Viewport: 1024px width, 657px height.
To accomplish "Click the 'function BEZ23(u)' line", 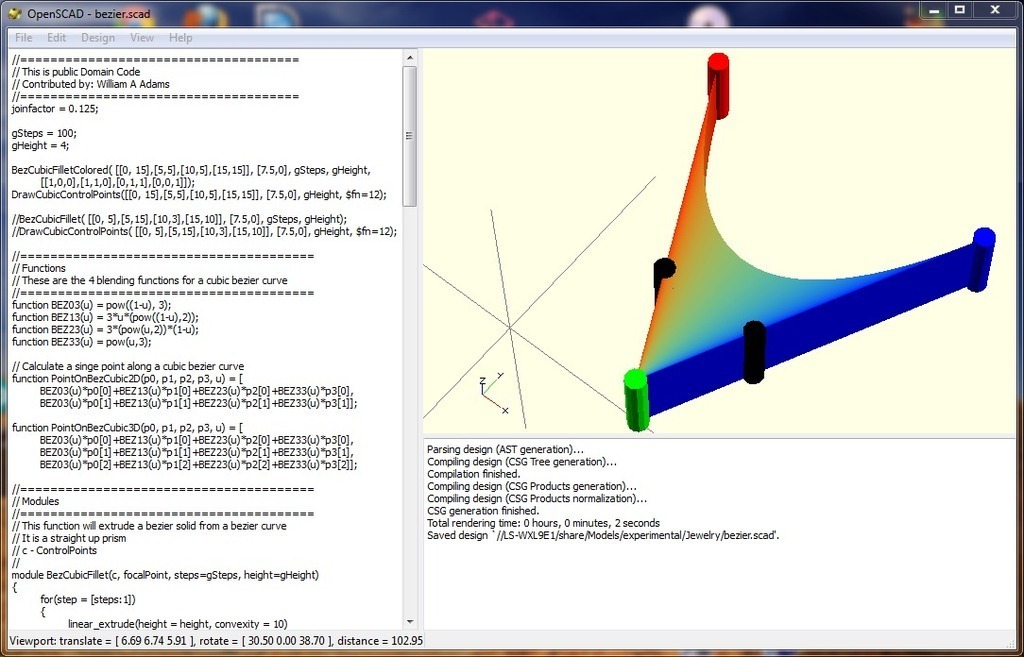I will click(105, 330).
